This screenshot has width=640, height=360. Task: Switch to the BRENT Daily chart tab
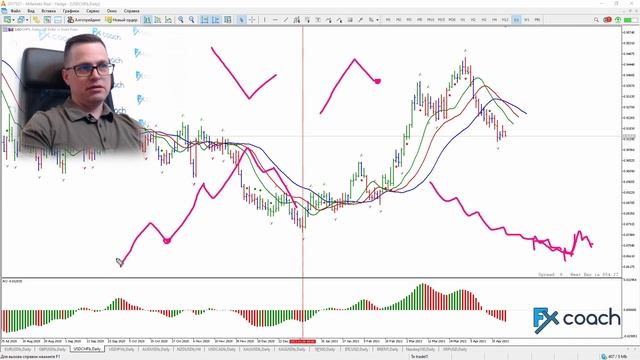[x=387, y=349]
